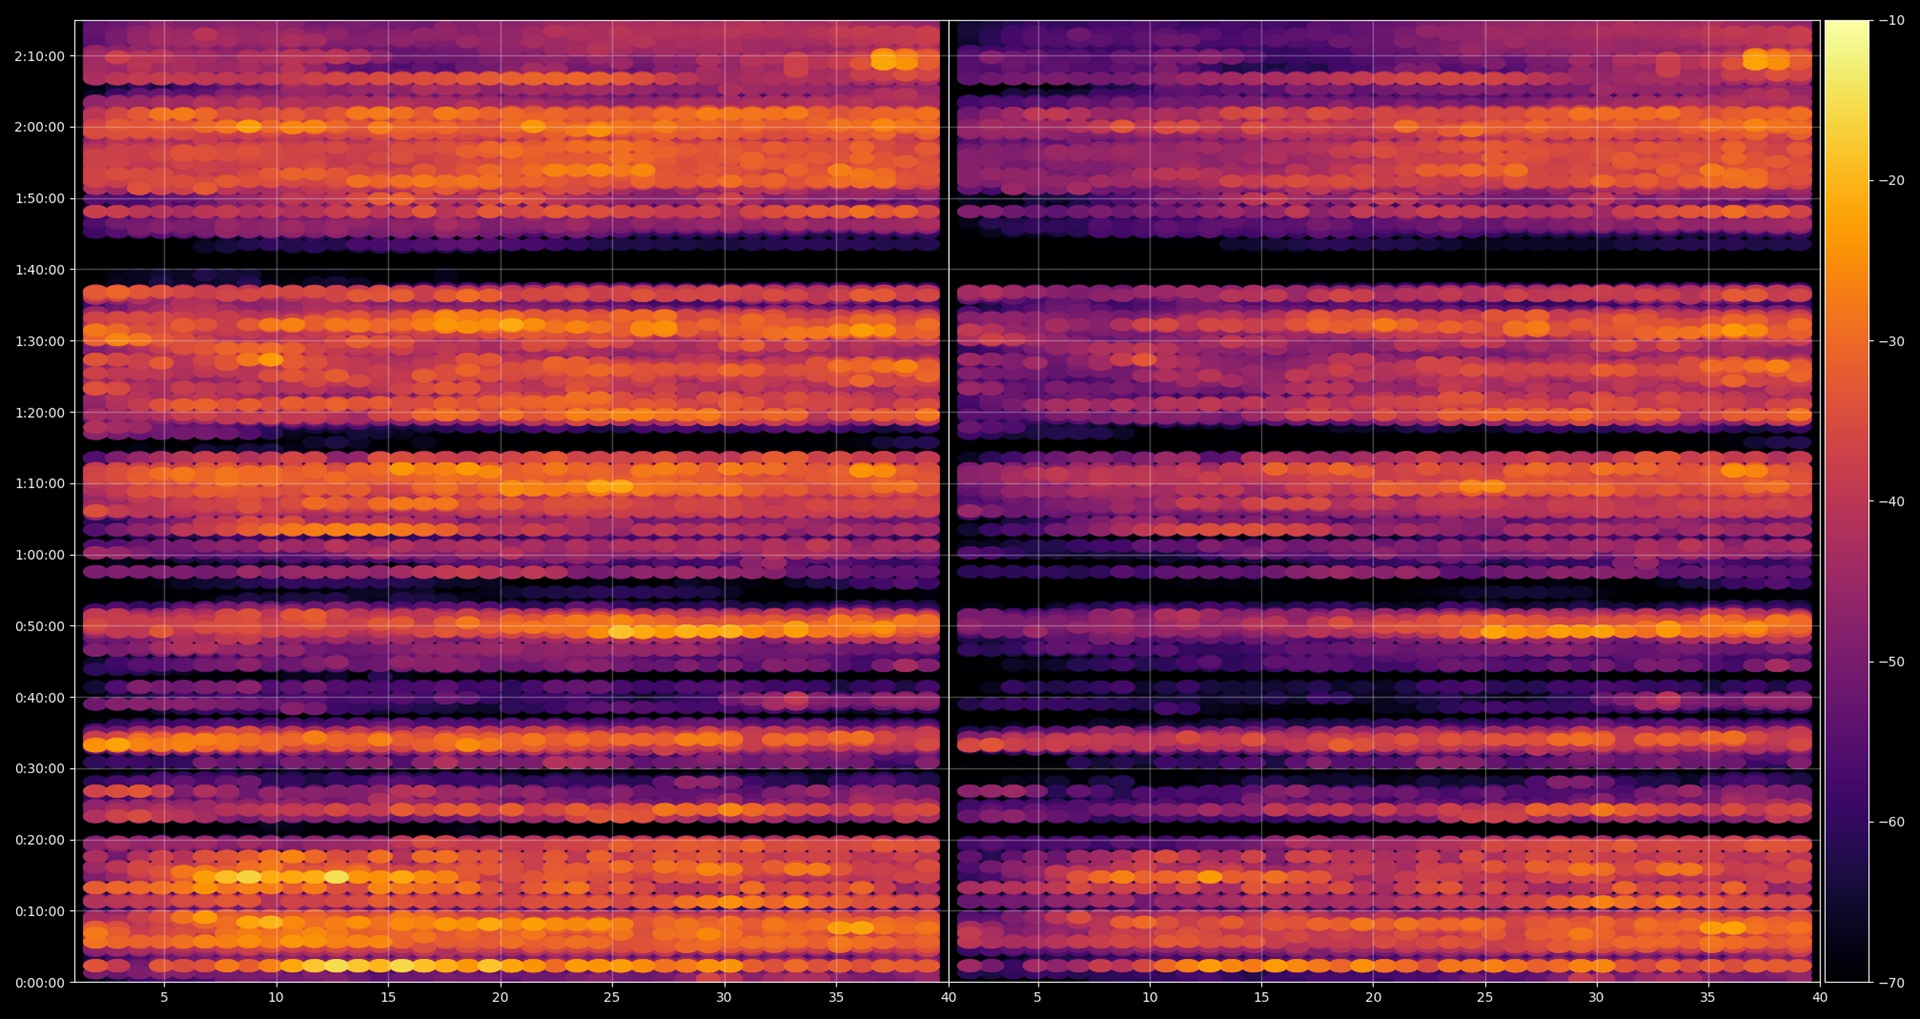Click x-axis label 25 under the right plot

click(1485, 997)
